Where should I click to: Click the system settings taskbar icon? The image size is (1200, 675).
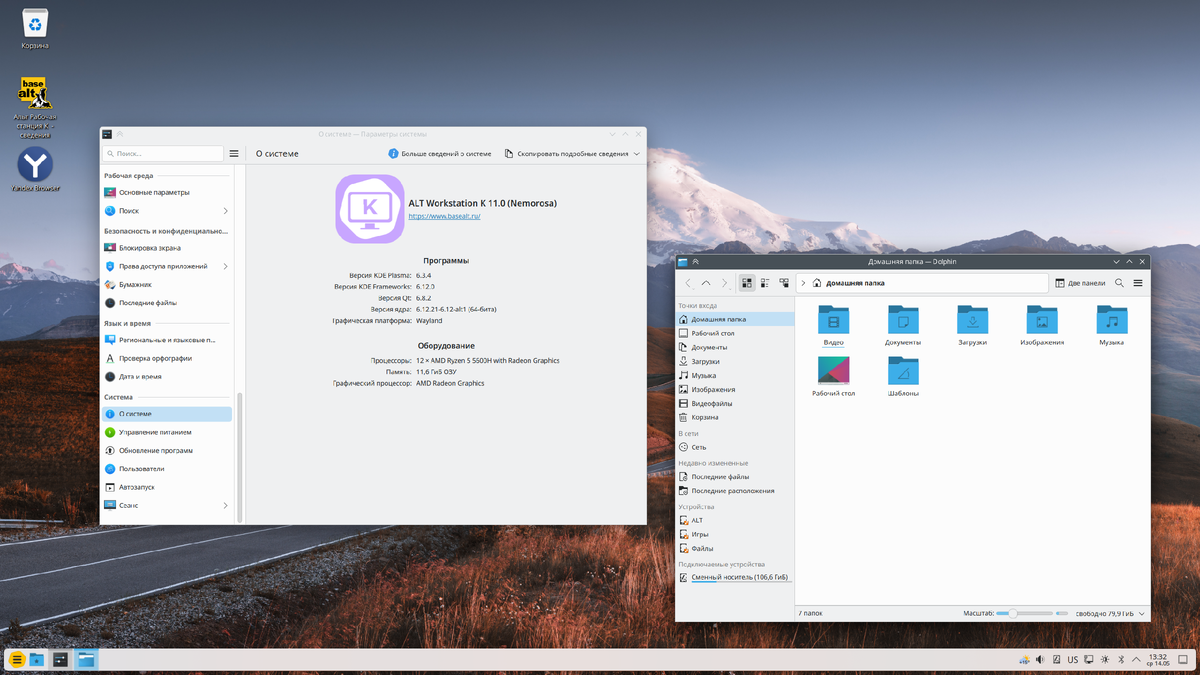tap(61, 660)
